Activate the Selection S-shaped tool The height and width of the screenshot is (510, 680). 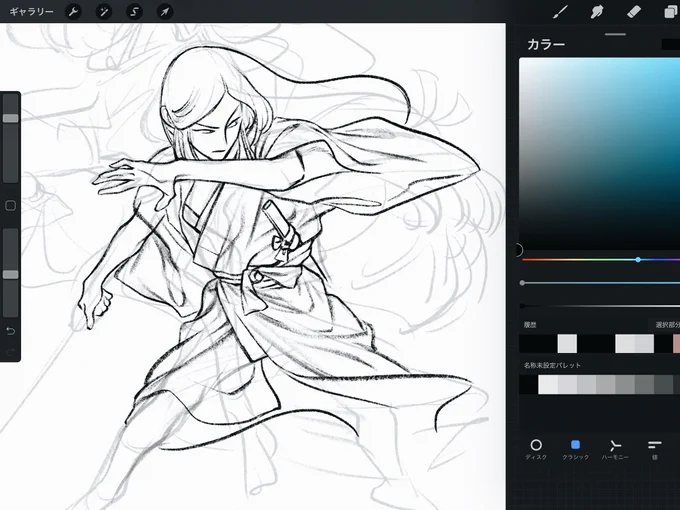click(x=134, y=12)
